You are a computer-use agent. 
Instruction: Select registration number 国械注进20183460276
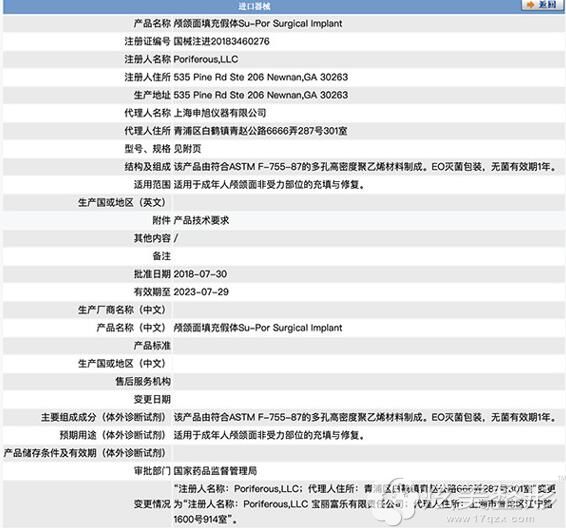coord(221,42)
